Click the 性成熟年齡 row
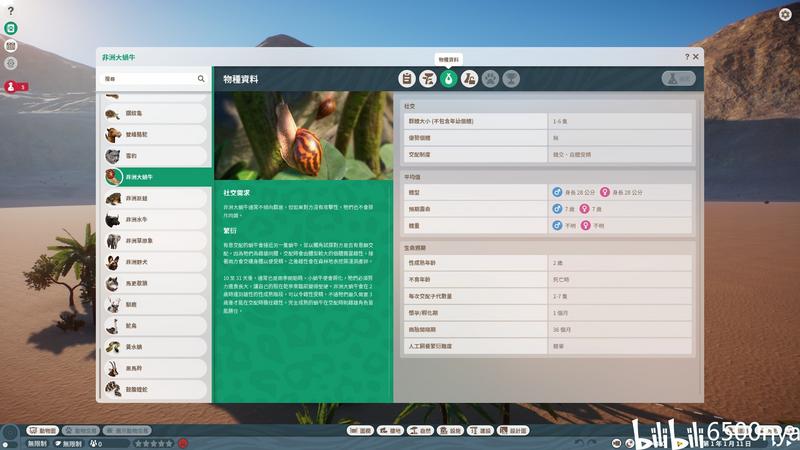The height and width of the screenshot is (450, 800). 548,263
